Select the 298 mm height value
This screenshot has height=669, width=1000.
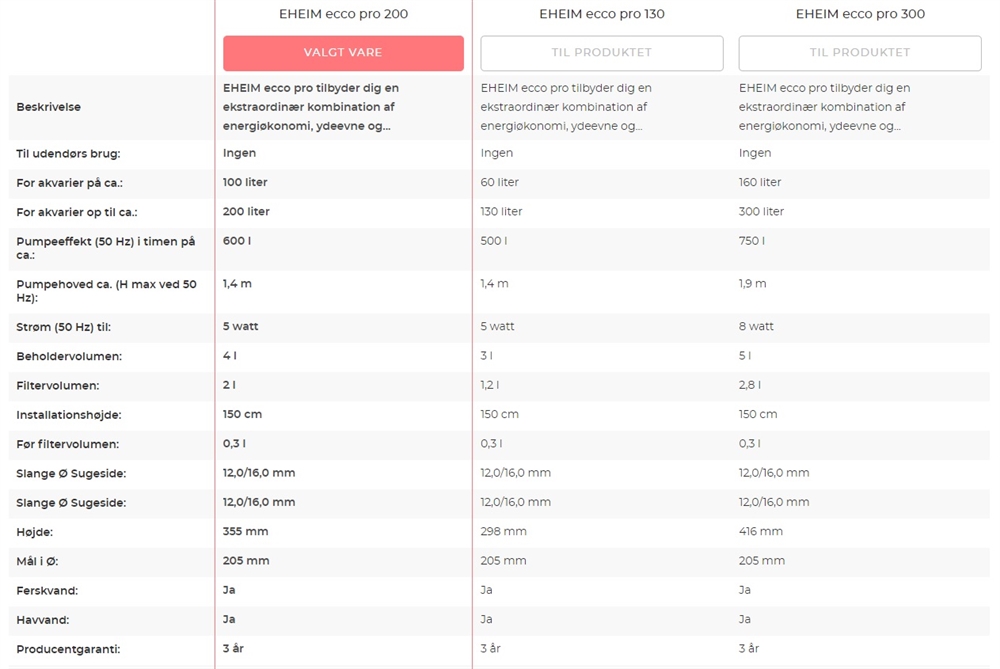[503, 531]
